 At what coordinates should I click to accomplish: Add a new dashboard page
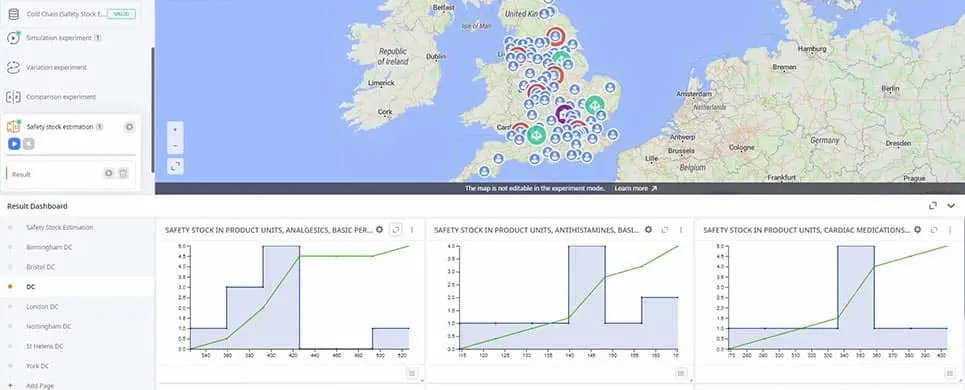click(x=40, y=386)
